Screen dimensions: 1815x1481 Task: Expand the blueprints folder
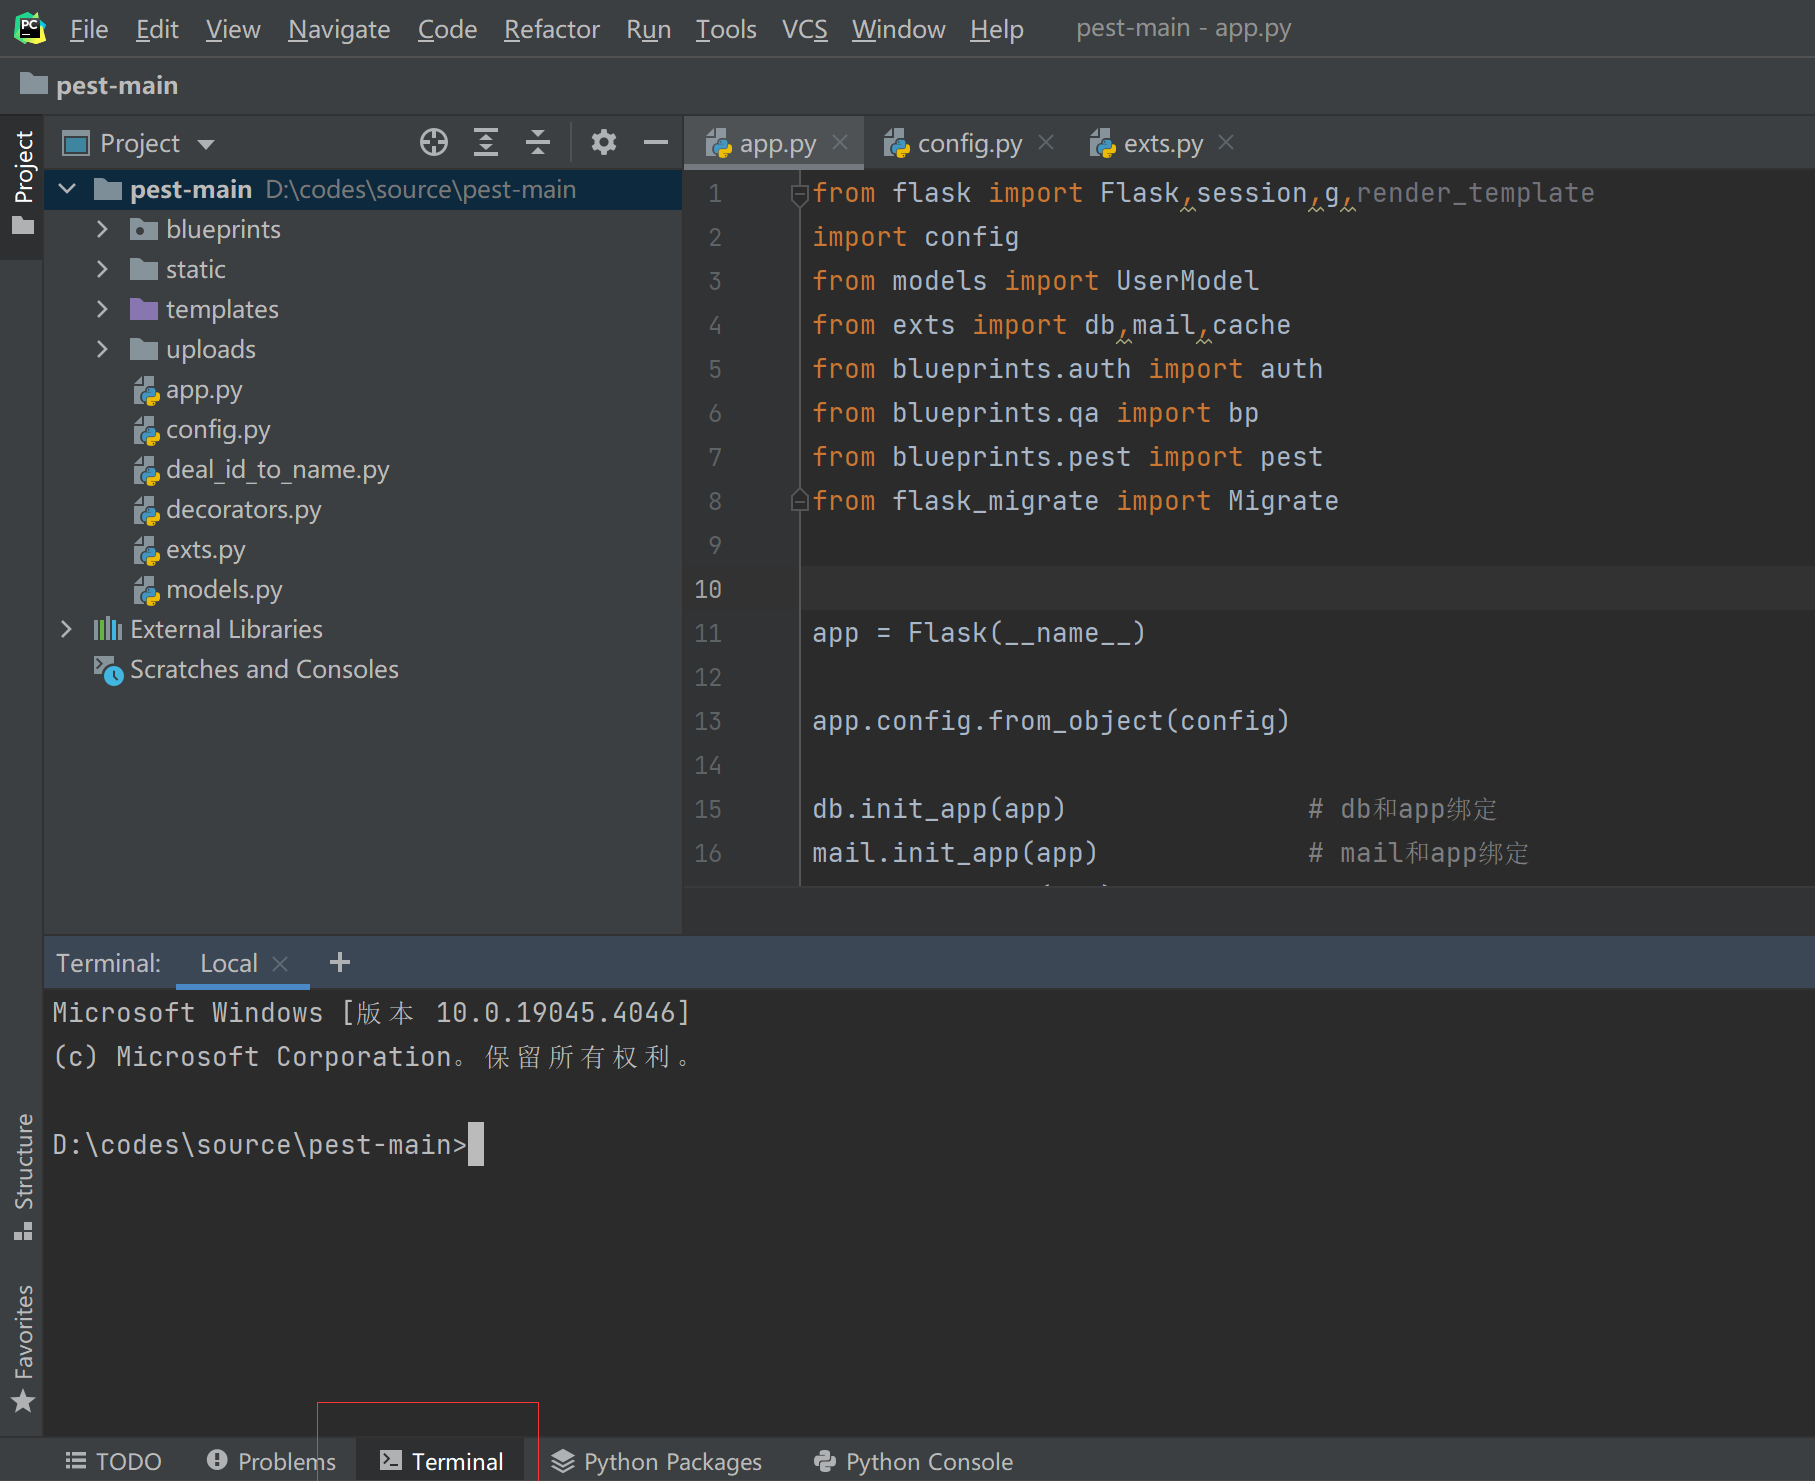click(102, 229)
